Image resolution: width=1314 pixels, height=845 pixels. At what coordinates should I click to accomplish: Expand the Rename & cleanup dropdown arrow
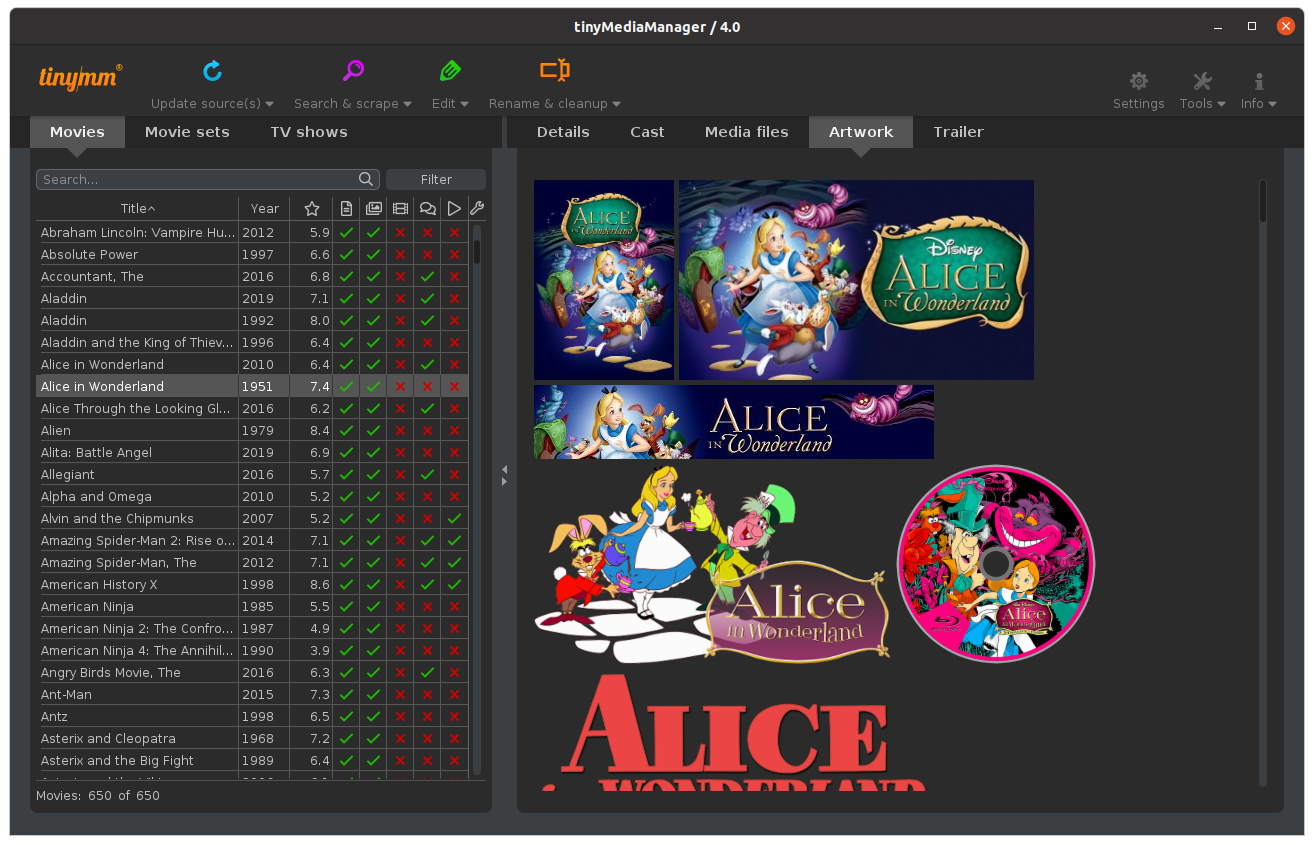616,104
